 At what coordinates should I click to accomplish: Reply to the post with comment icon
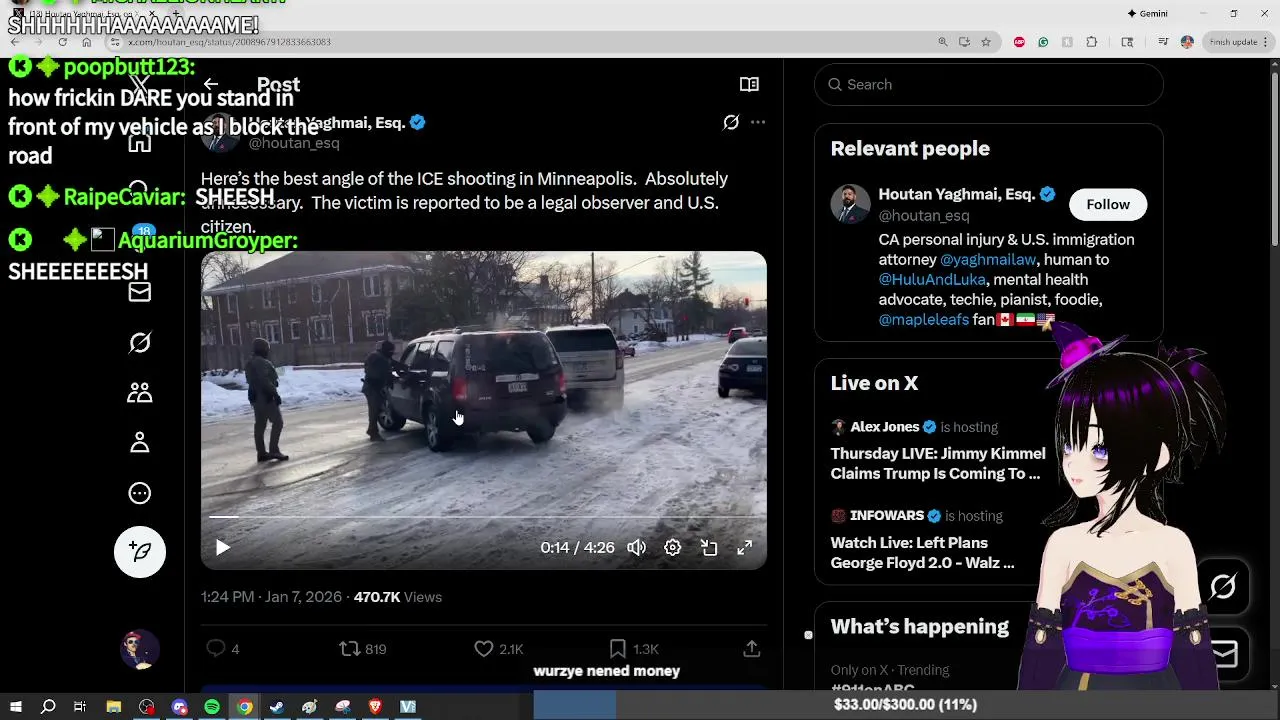click(x=216, y=649)
